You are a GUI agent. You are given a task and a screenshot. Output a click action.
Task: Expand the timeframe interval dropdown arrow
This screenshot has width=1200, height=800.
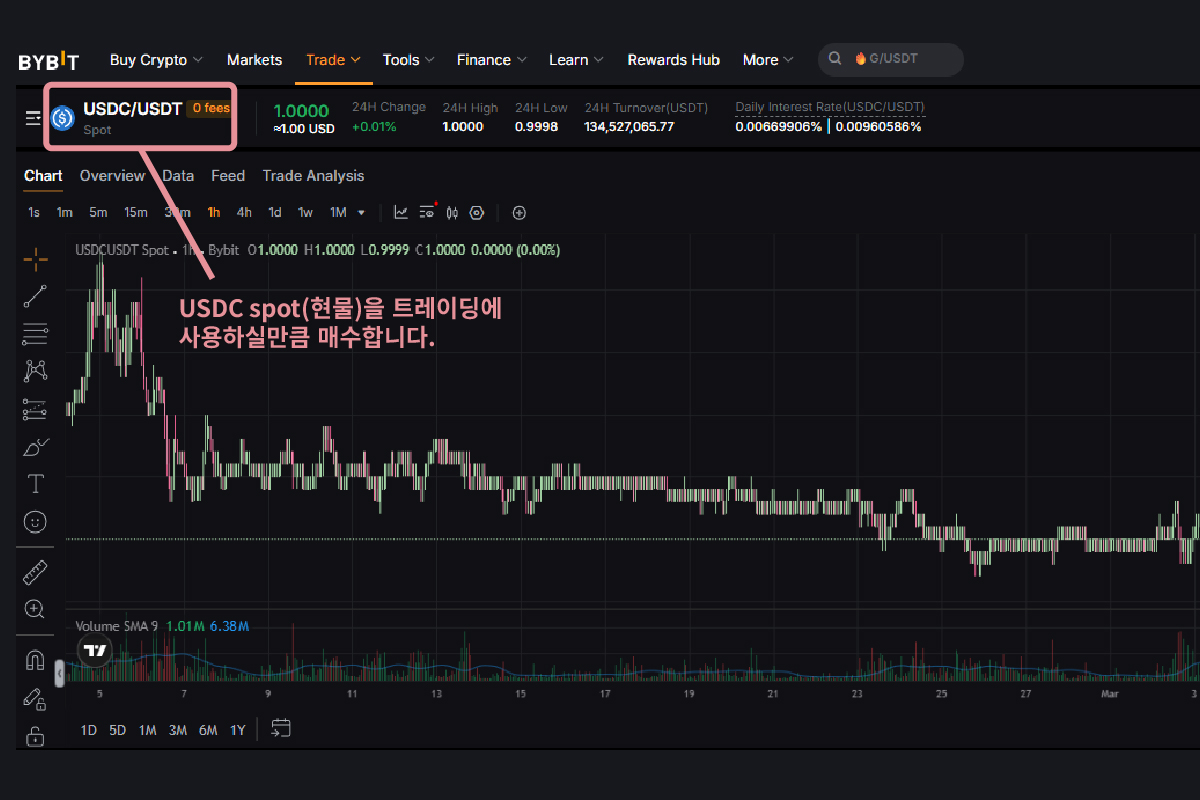[361, 212]
